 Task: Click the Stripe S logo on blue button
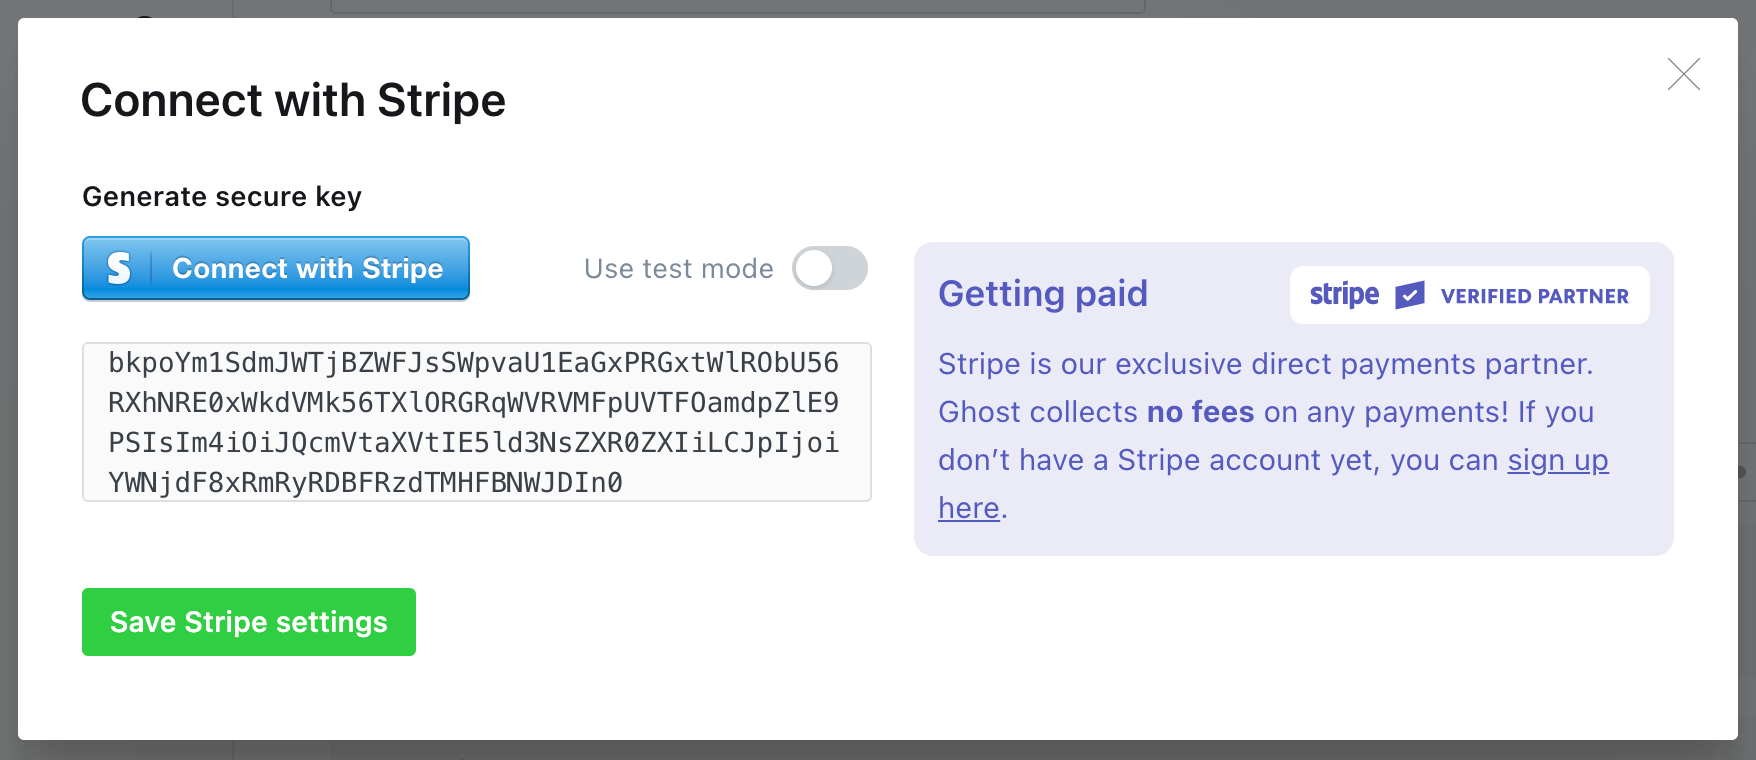click(x=119, y=268)
